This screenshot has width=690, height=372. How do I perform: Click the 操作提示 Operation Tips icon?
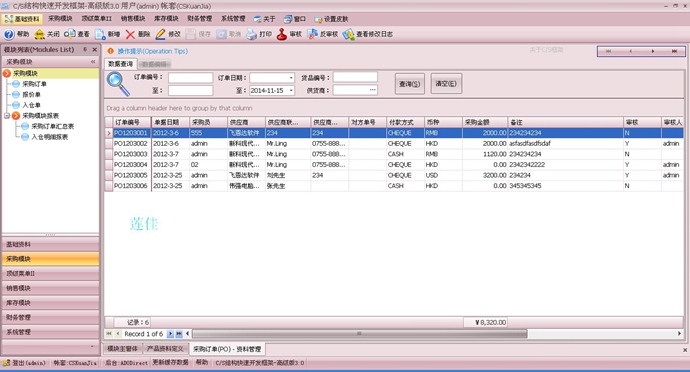coord(110,51)
